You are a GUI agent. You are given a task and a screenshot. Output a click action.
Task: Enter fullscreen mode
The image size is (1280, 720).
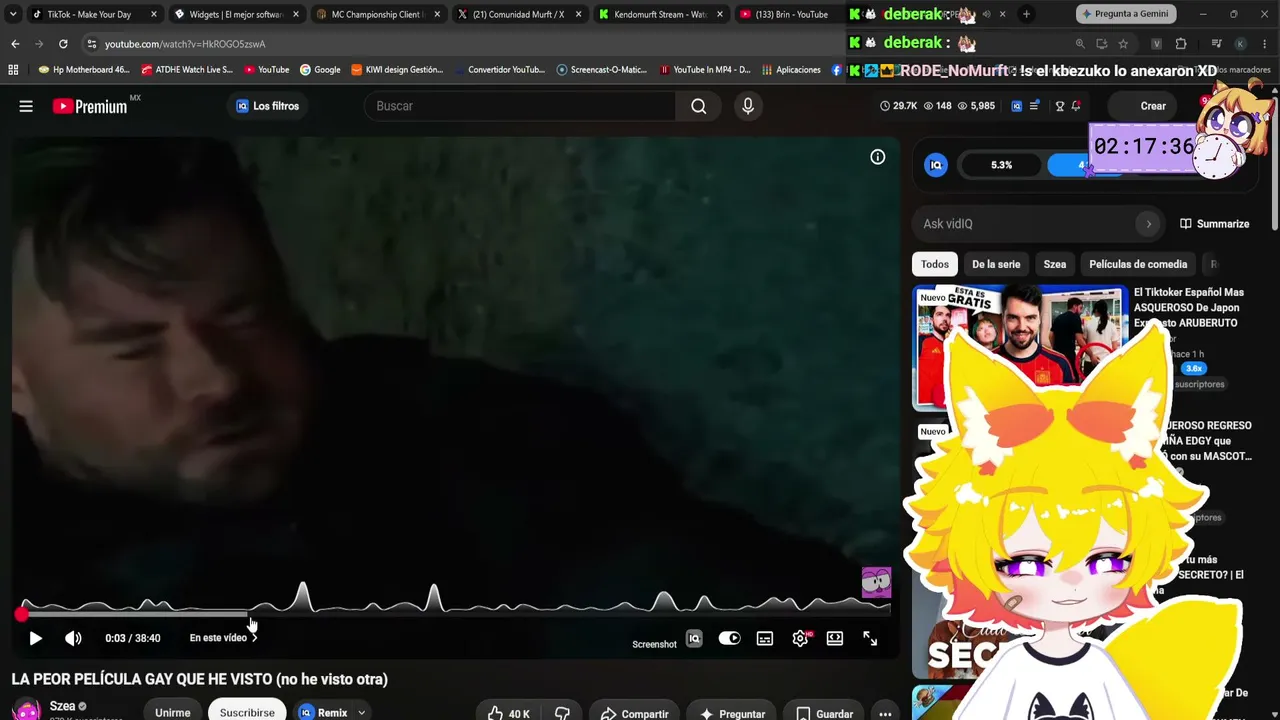click(870, 638)
